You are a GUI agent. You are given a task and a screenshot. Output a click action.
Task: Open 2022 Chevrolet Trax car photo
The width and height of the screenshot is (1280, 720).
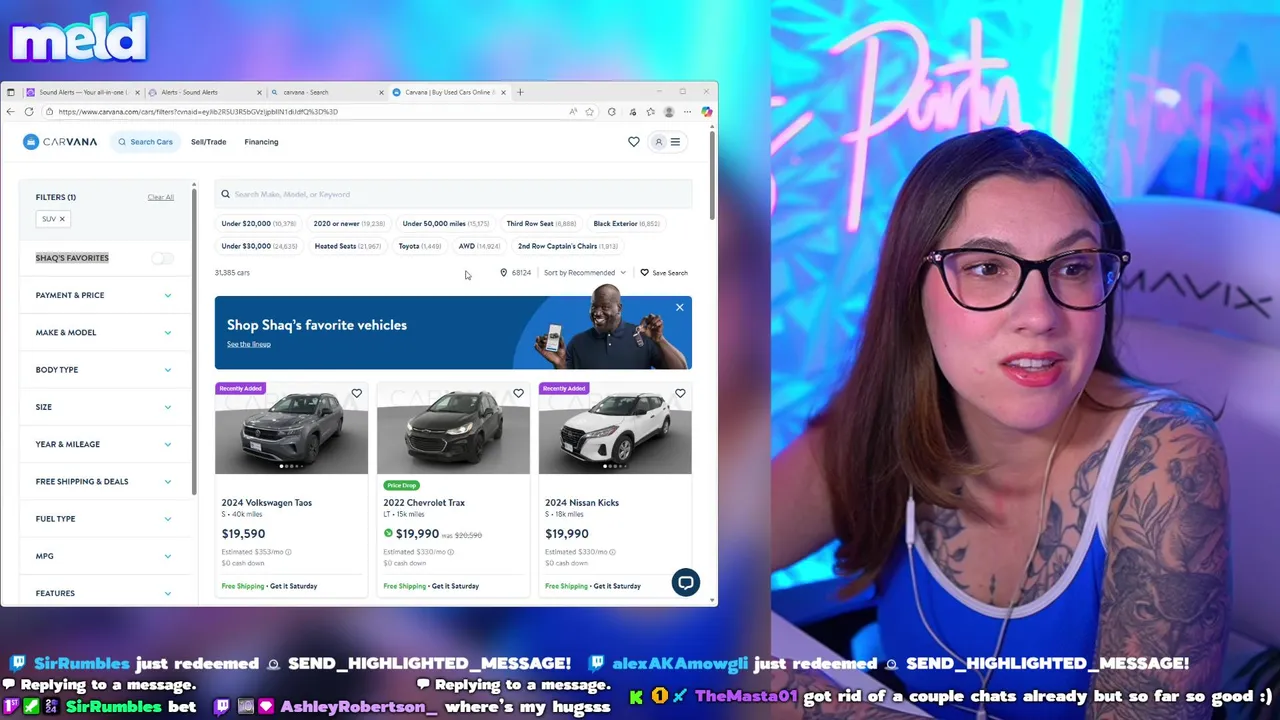click(453, 428)
